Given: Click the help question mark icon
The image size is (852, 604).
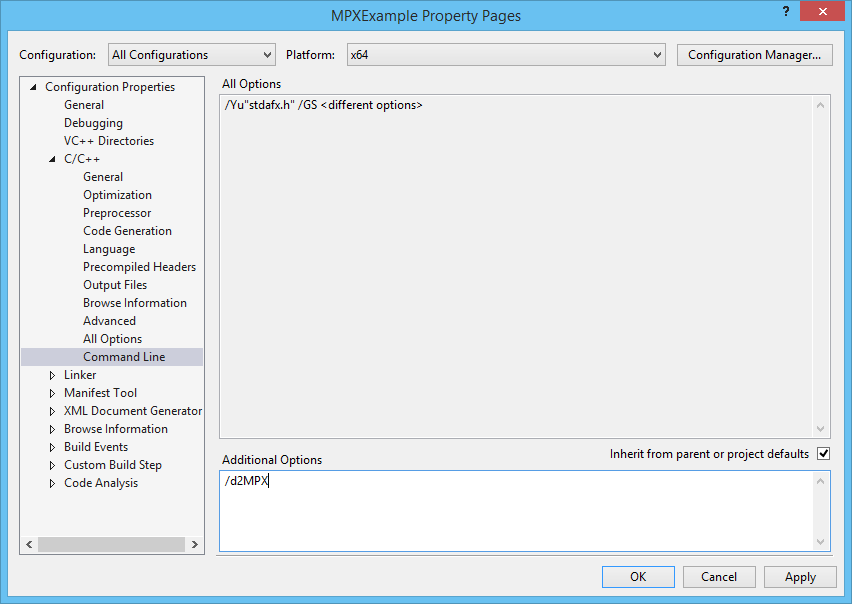Looking at the screenshot, I should (x=786, y=11).
